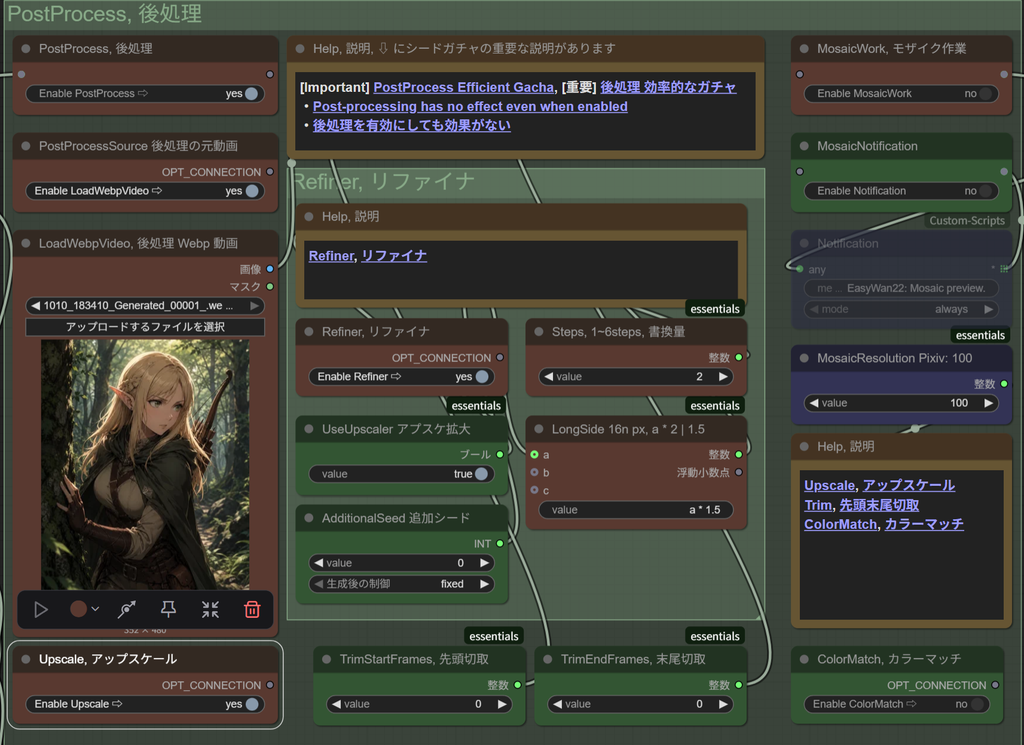Viewport: 1024px width, 745px height.
Task: Click the elf image preview thumbnail
Action: 145,464
